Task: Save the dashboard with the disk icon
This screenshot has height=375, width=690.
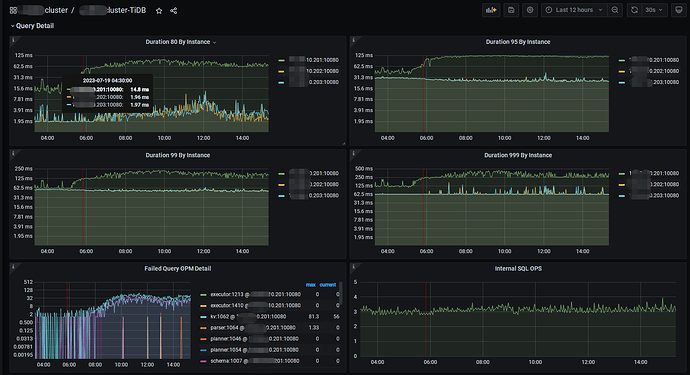Action: pos(511,10)
